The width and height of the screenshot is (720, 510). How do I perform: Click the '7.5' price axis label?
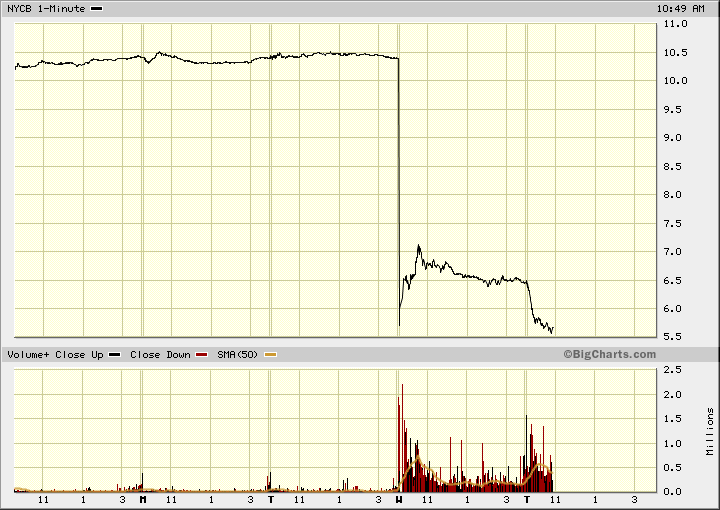pyautogui.click(x=673, y=224)
